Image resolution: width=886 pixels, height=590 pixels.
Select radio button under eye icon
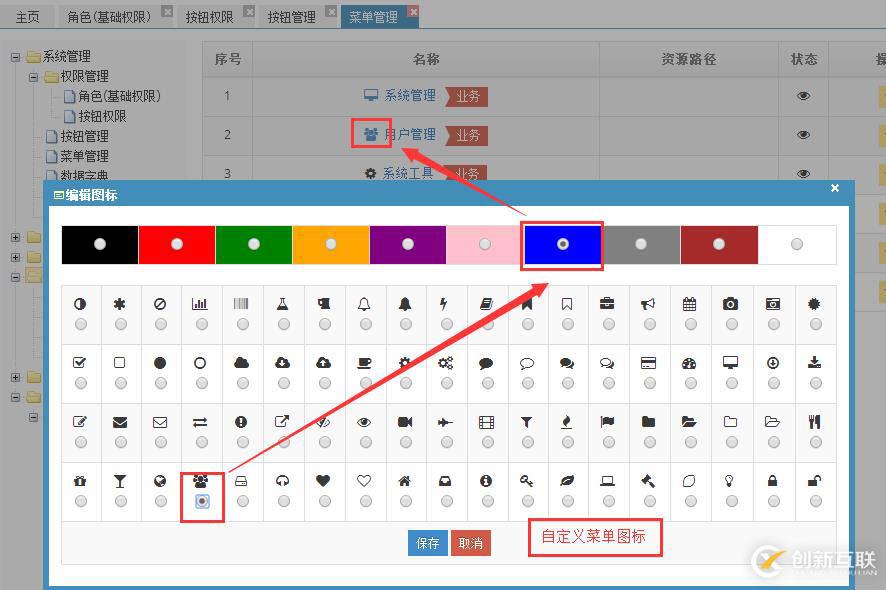click(x=366, y=442)
